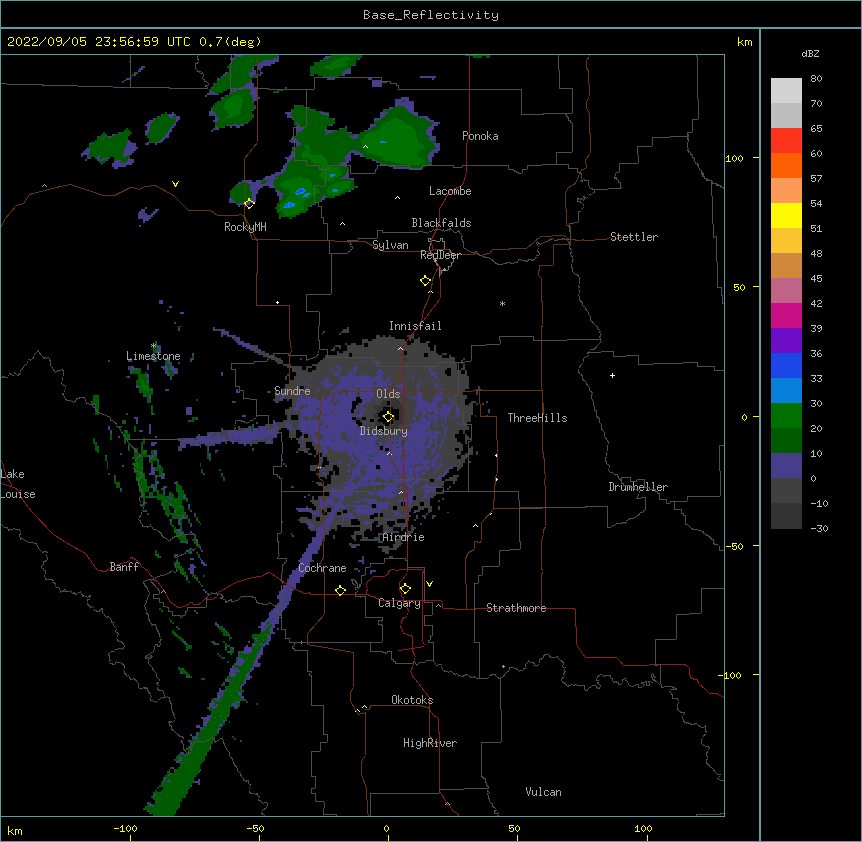Viewport: 862px width, 842px height.
Task: Select the slate purple 0-10 dBZ legend color
Action: pos(786,466)
